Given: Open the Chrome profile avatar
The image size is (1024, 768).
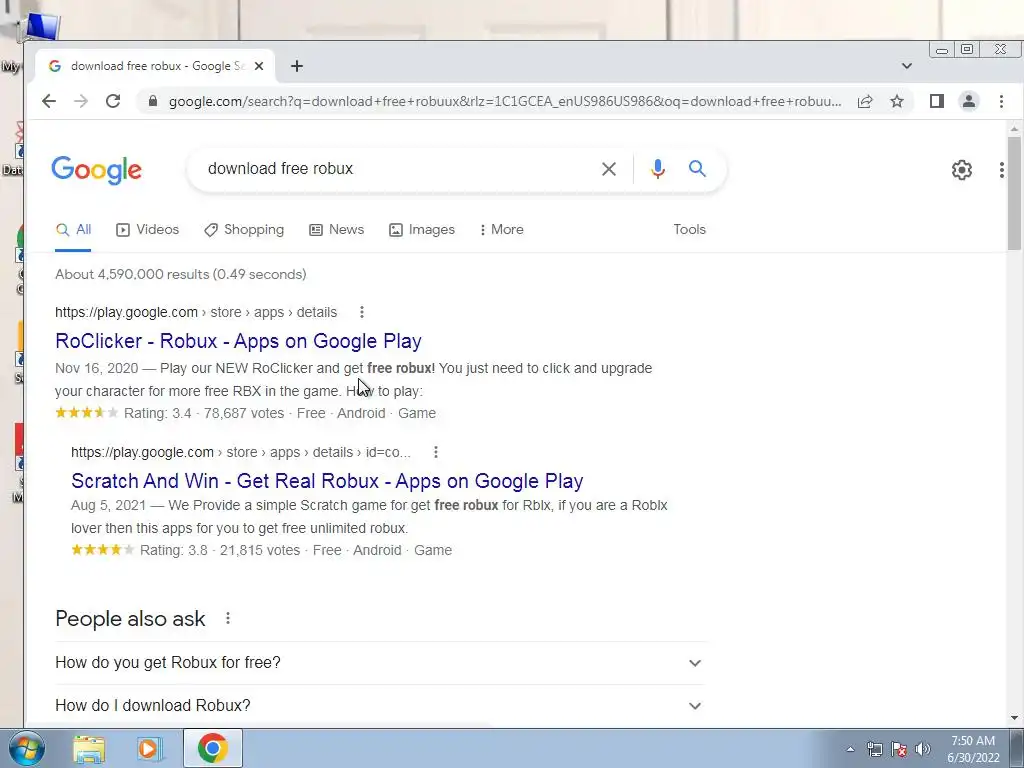Looking at the screenshot, I should click(x=968, y=101).
